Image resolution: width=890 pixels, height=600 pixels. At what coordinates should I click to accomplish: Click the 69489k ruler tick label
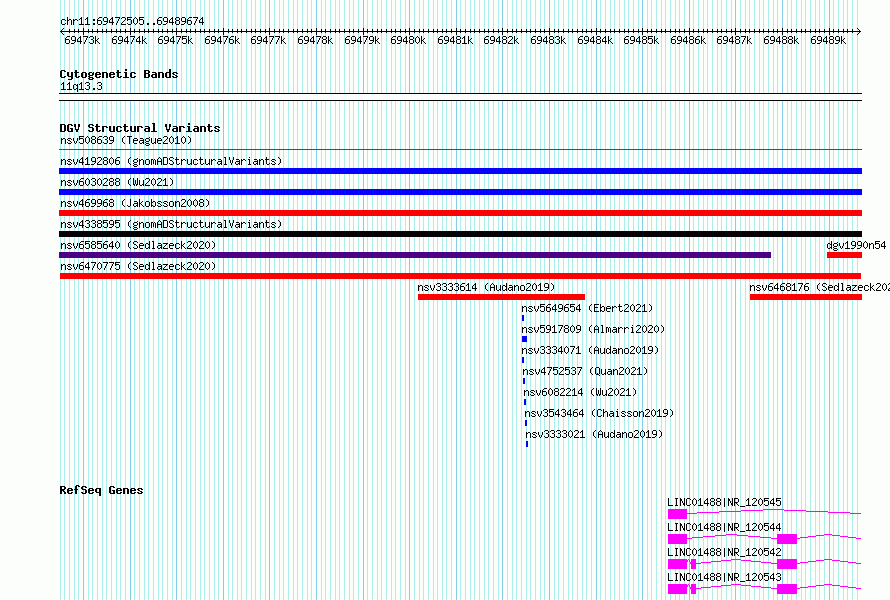coord(828,41)
